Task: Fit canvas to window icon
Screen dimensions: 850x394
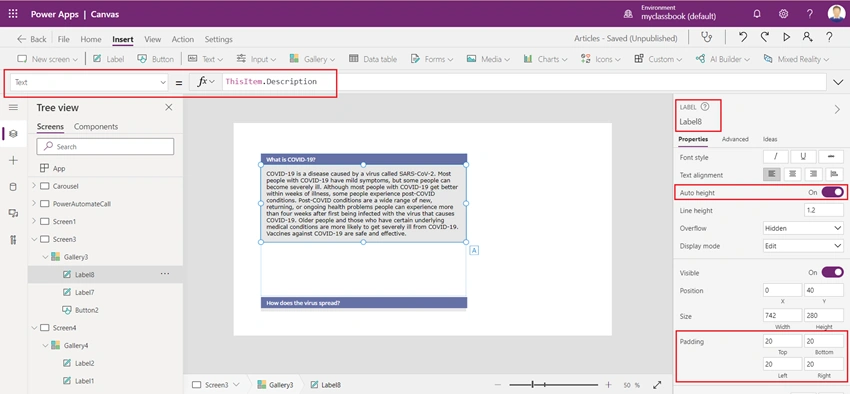Action: tap(657, 385)
